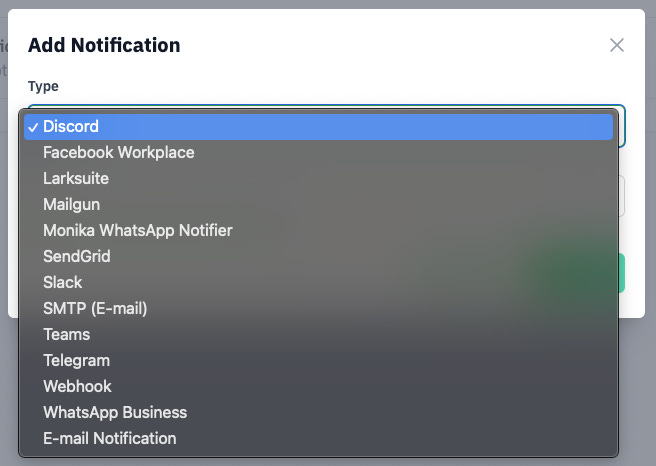The height and width of the screenshot is (466, 656).
Task: Choose Telegram notification type
Action: pos(318,361)
